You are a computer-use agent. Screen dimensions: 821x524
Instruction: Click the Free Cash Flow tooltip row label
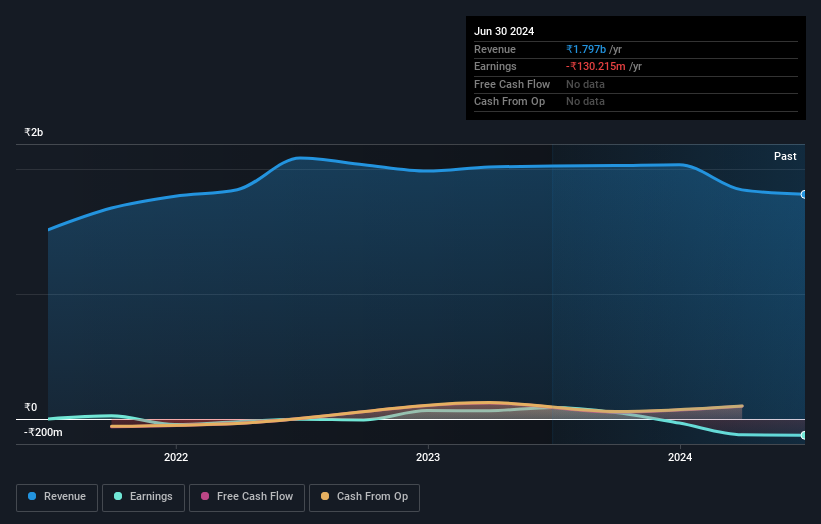[512, 84]
